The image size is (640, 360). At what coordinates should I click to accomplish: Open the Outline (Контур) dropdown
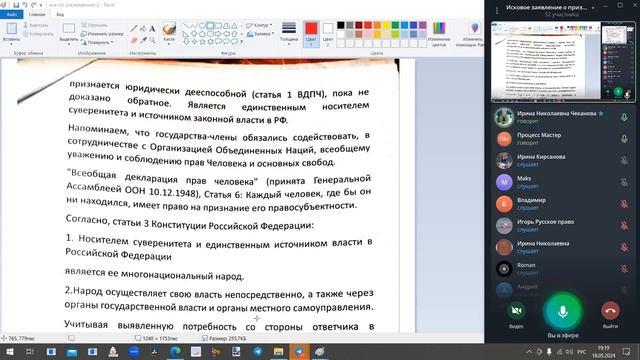point(260,25)
